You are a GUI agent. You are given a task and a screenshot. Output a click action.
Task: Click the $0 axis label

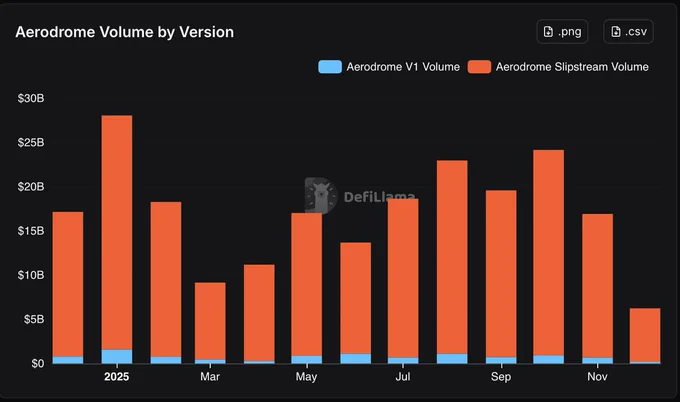(37, 363)
